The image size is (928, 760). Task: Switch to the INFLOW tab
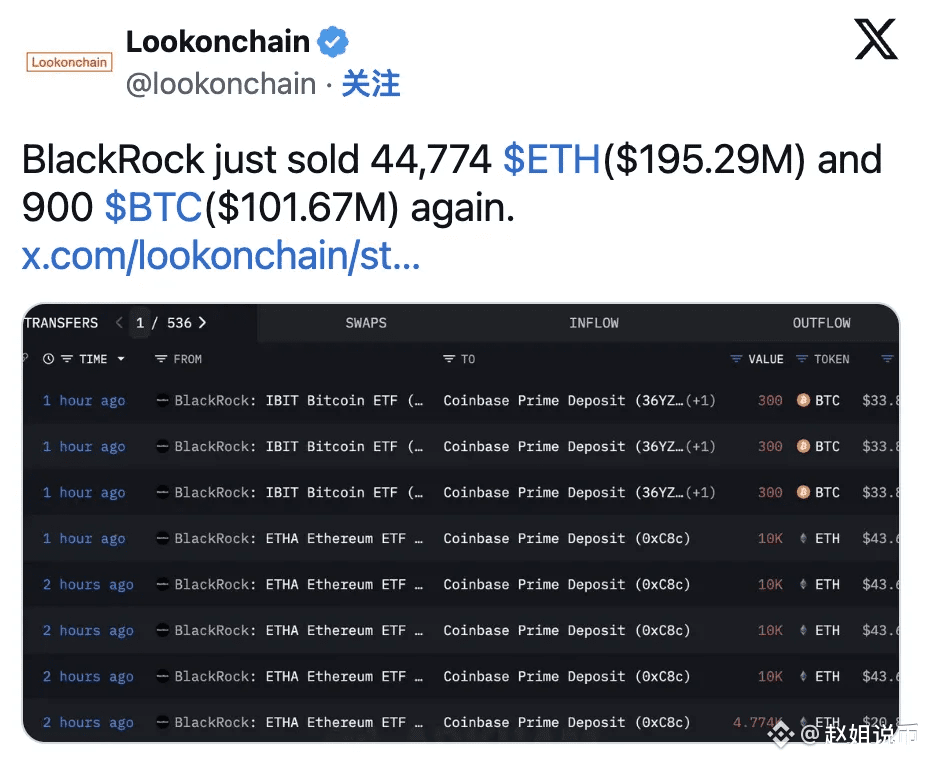click(593, 323)
